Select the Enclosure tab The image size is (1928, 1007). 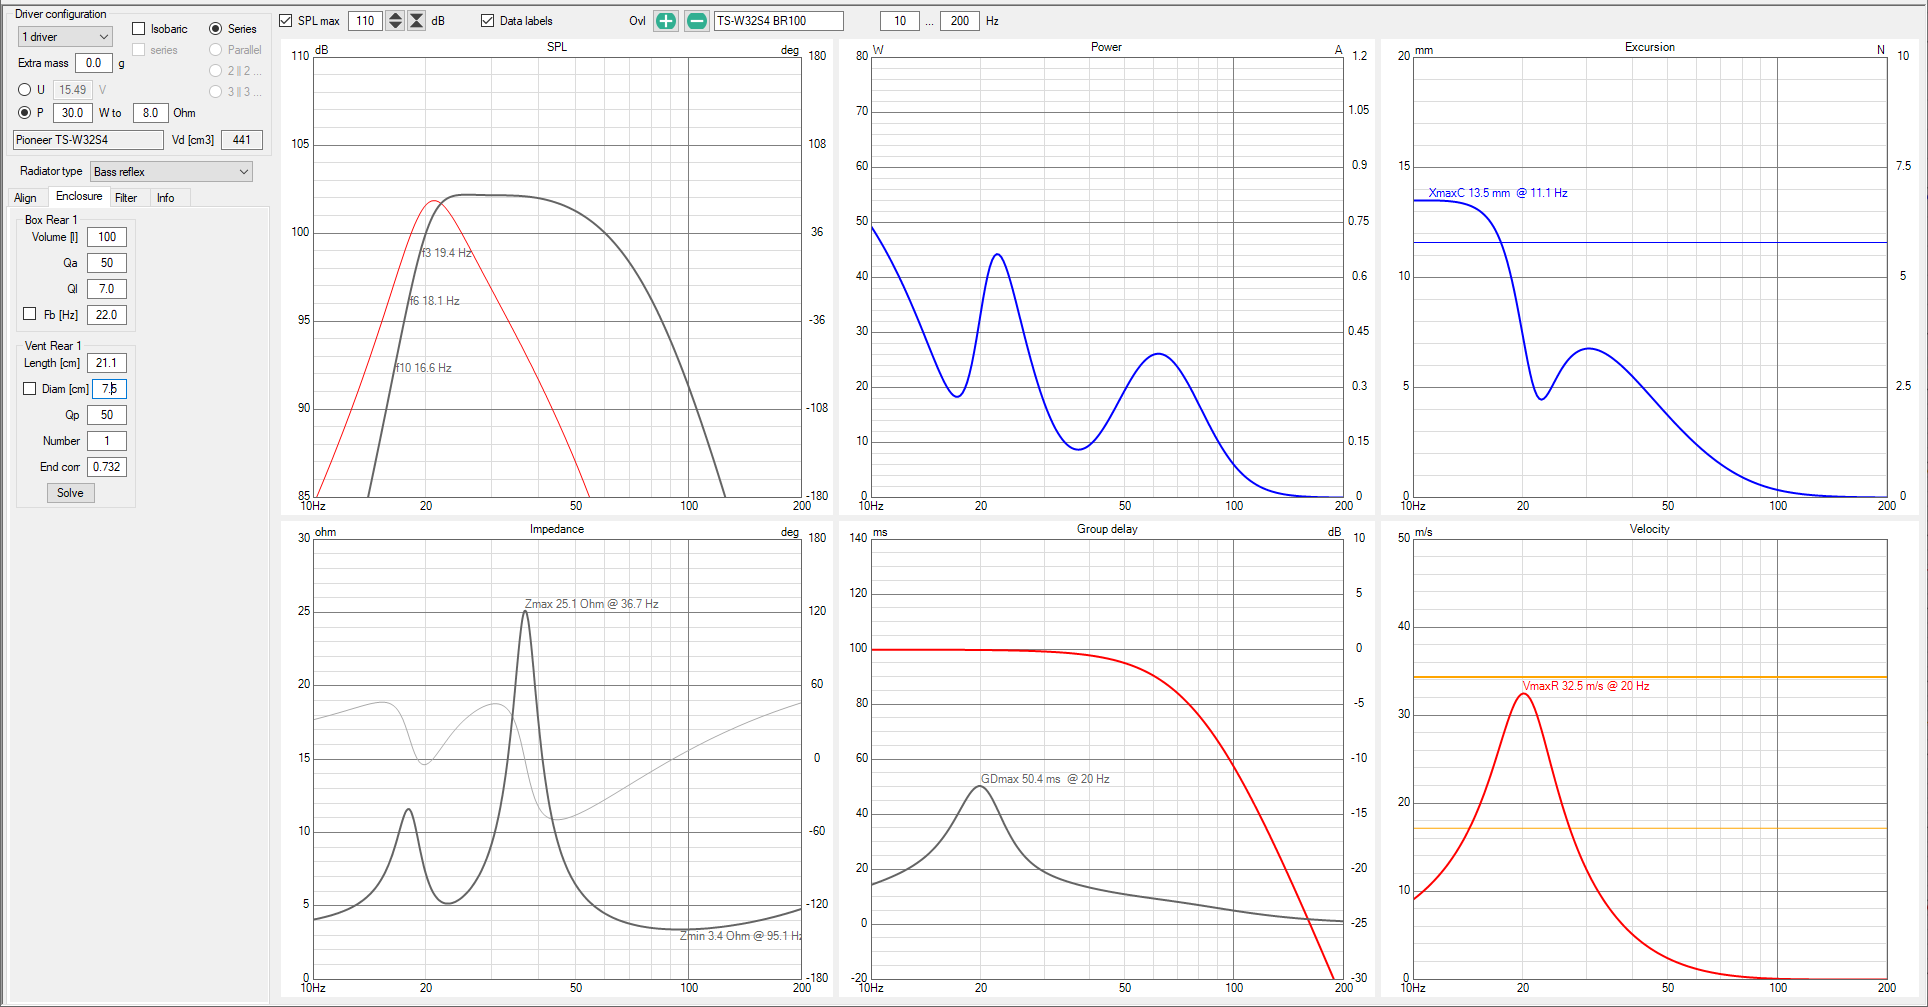(79, 197)
